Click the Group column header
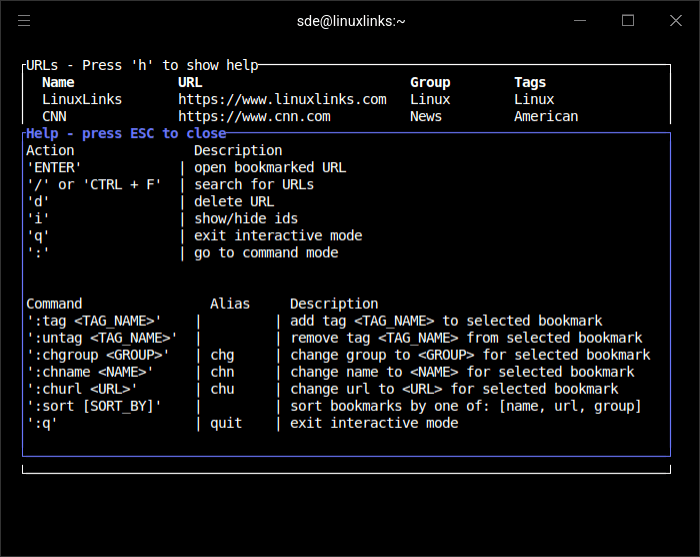The image size is (700, 557). point(430,82)
